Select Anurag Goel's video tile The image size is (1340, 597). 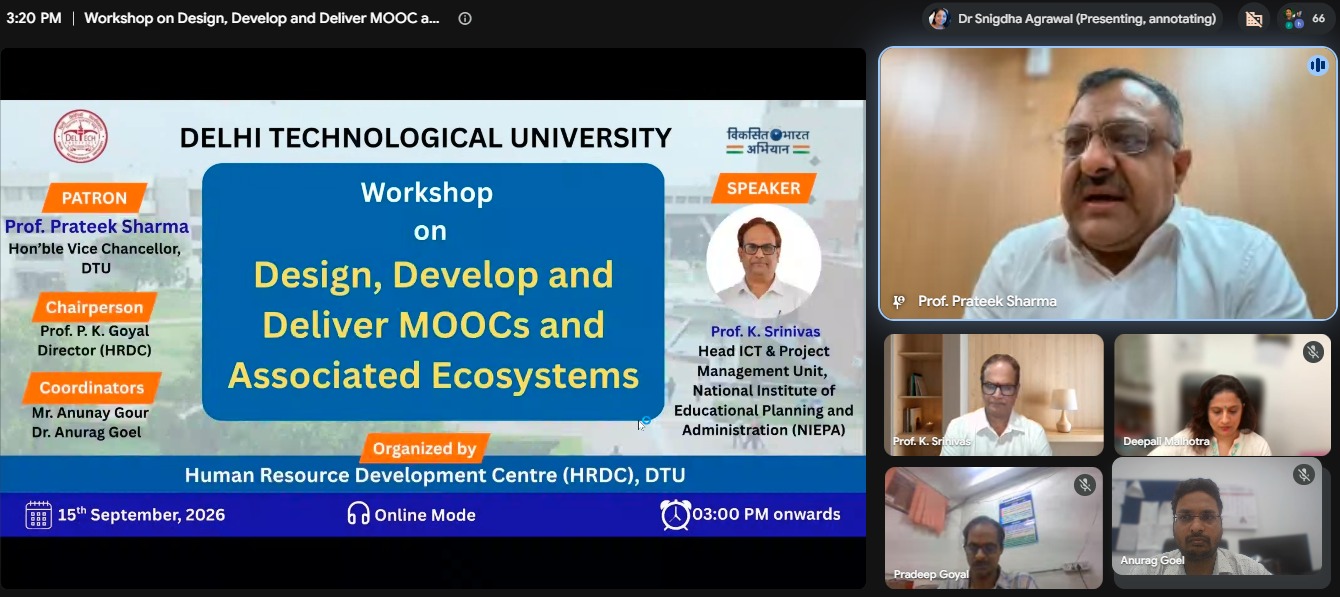click(x=1216, y=517)
